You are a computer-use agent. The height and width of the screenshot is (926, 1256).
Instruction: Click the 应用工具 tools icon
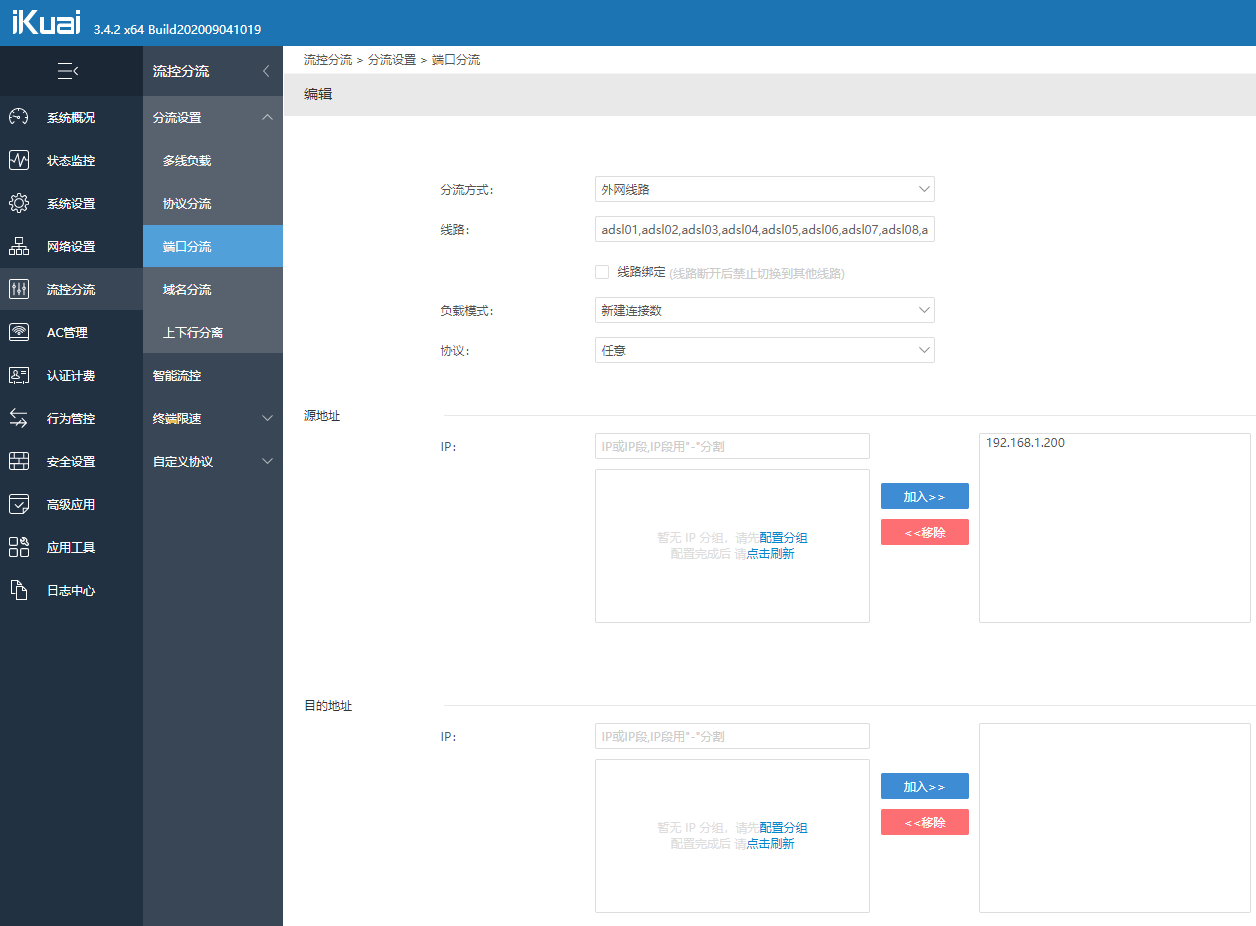pyautogui.click(x=19, y=547)
